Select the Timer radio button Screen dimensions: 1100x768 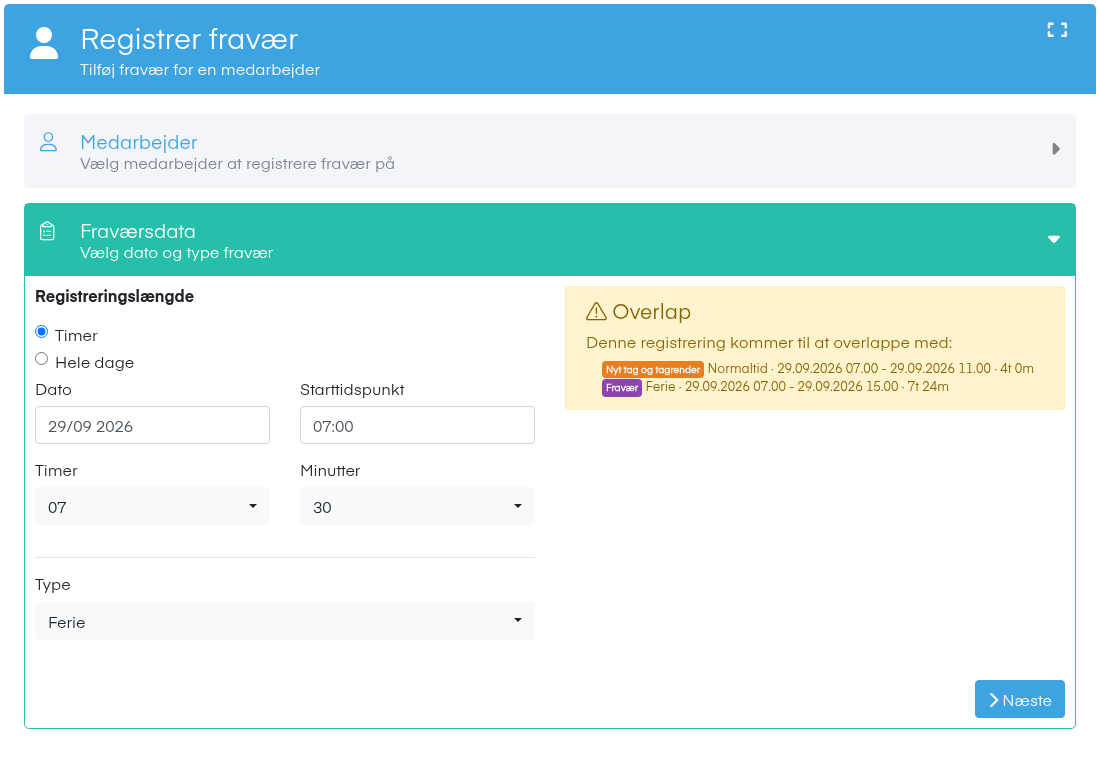tap(41, 332)
